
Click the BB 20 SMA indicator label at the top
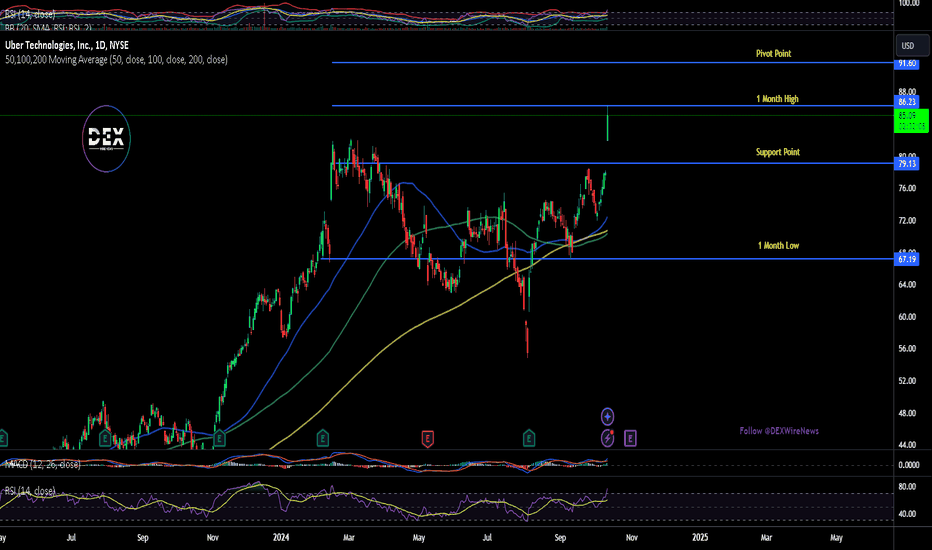click(49, 27)
